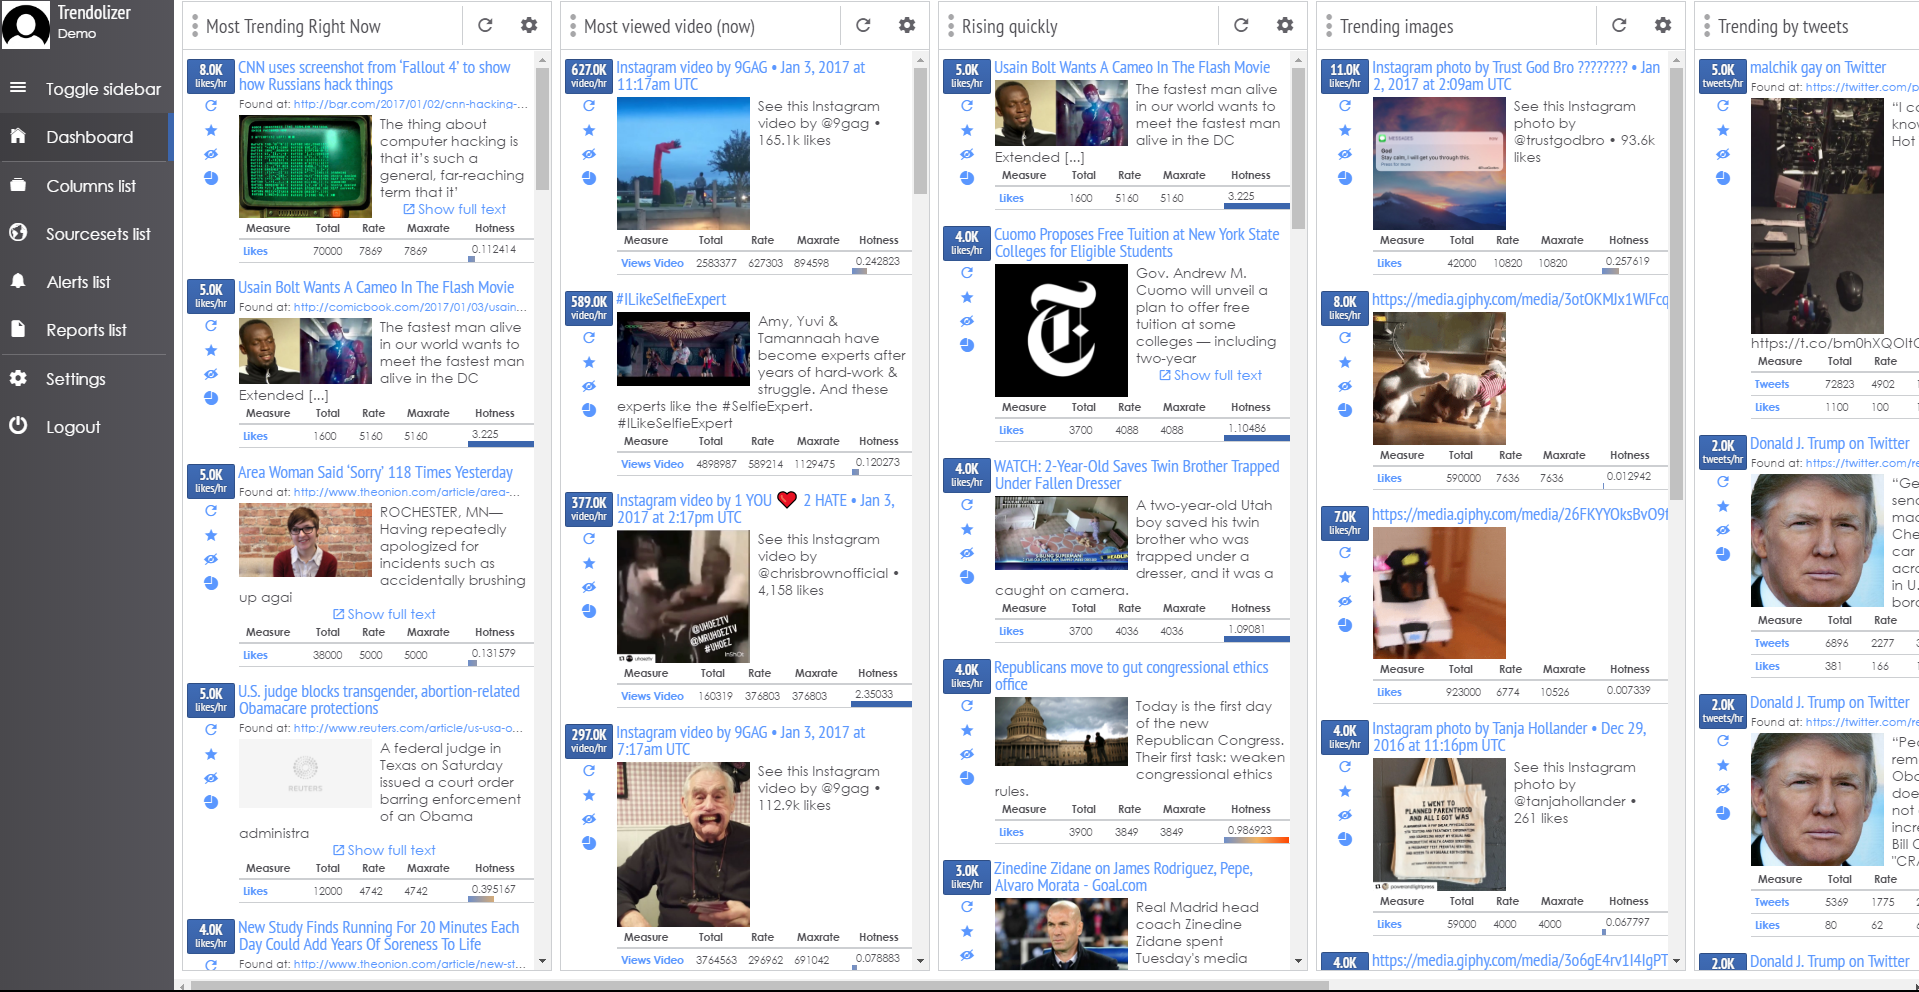
Task: Open cats giphy thumbnail image
Action: click(1439, 378)
